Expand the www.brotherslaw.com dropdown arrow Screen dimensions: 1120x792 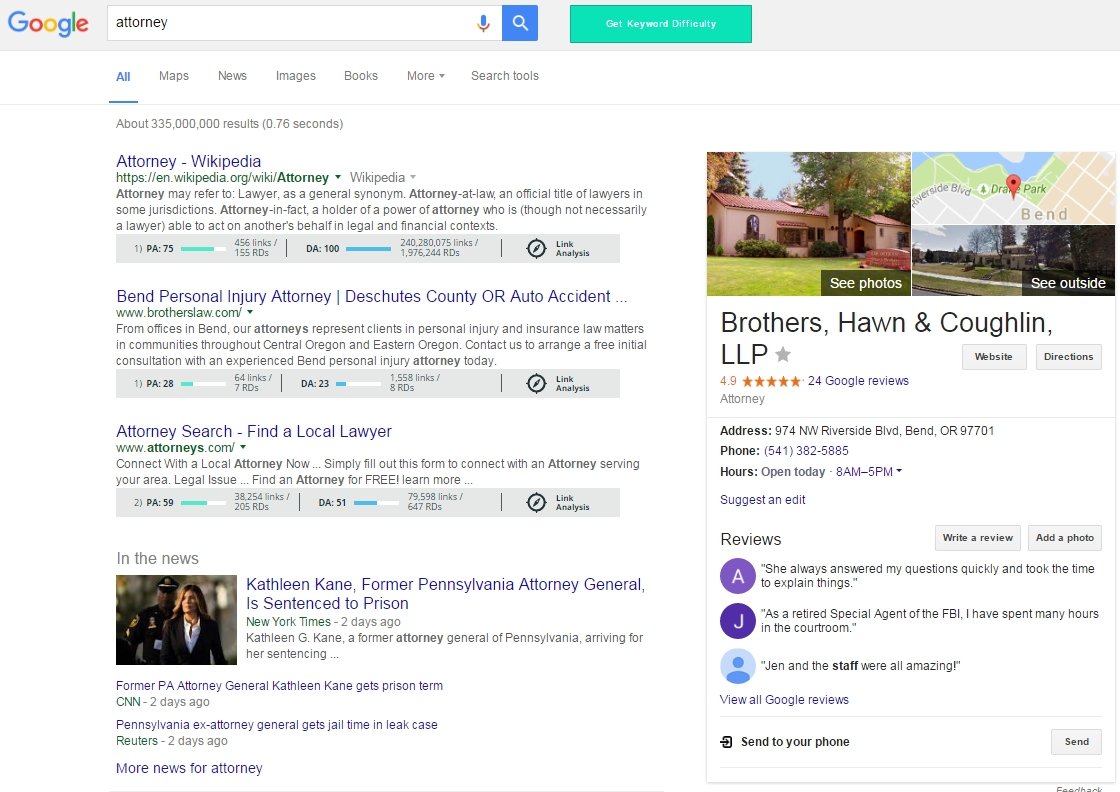click(250, 312)
